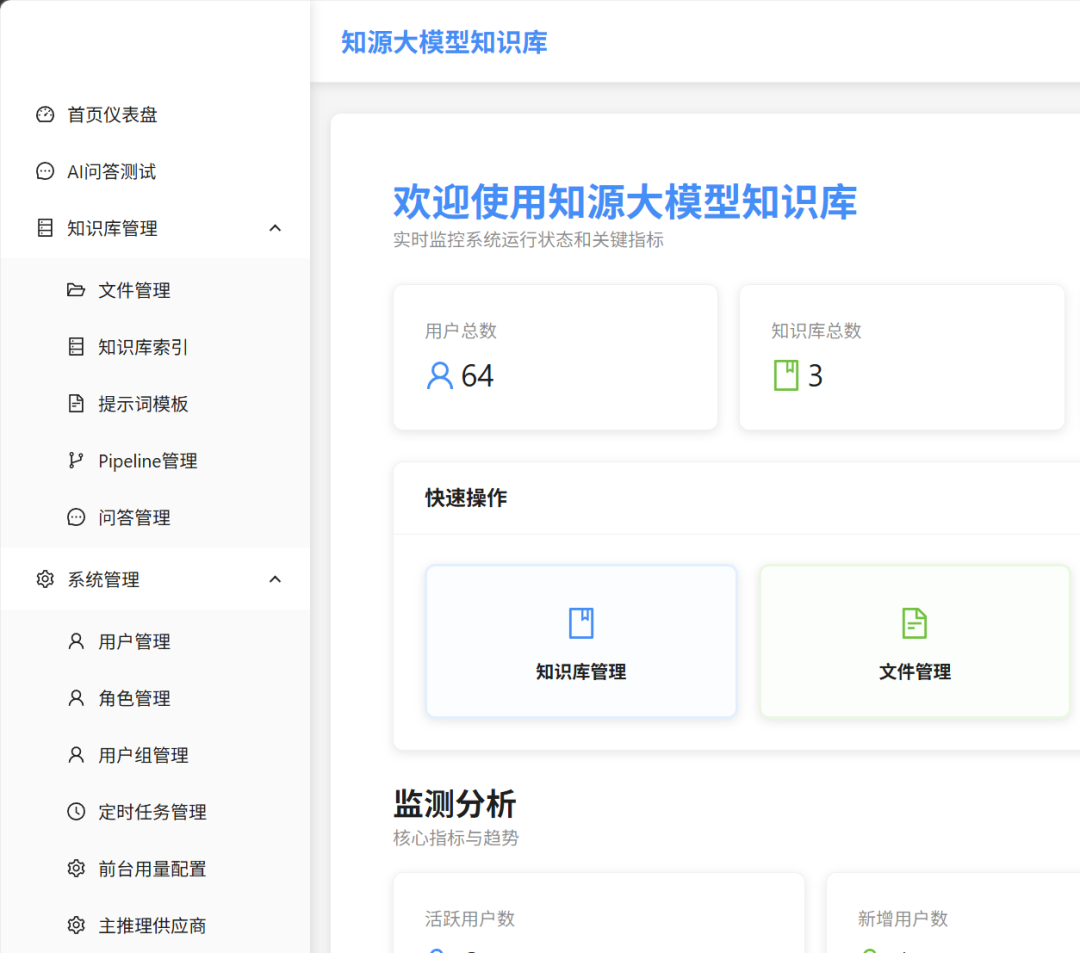Screen dimensions: 1080x953
Task: Click the 活跃用户数 card label
Action: tap(470, 919)
